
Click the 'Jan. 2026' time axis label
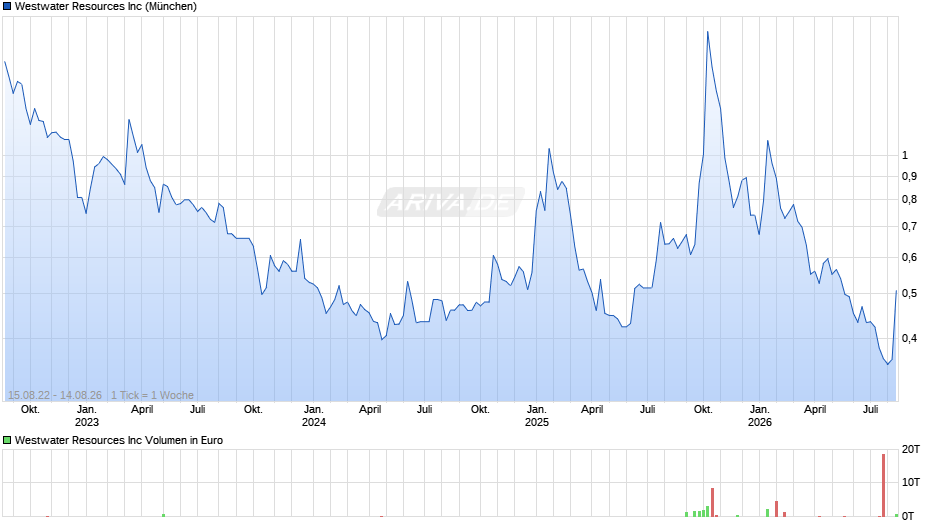click(760, 416)
